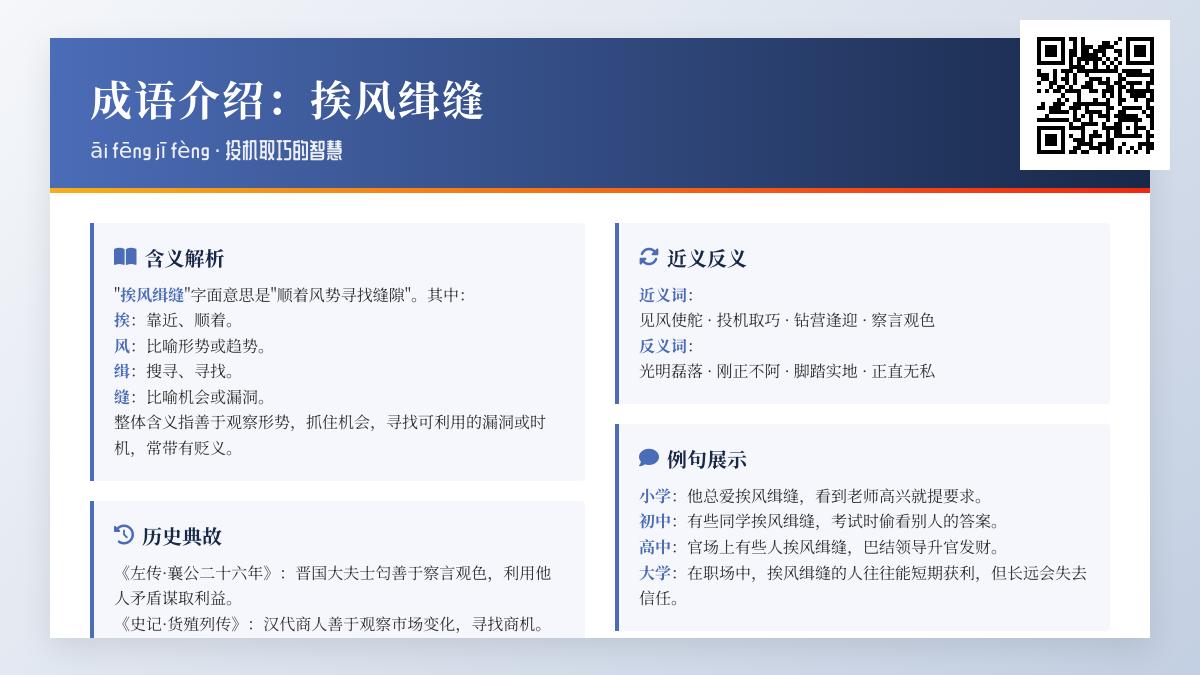
Task: Click the history clock icon beside 历史典故
Action: pyautogui.click(x=124, y=535)
